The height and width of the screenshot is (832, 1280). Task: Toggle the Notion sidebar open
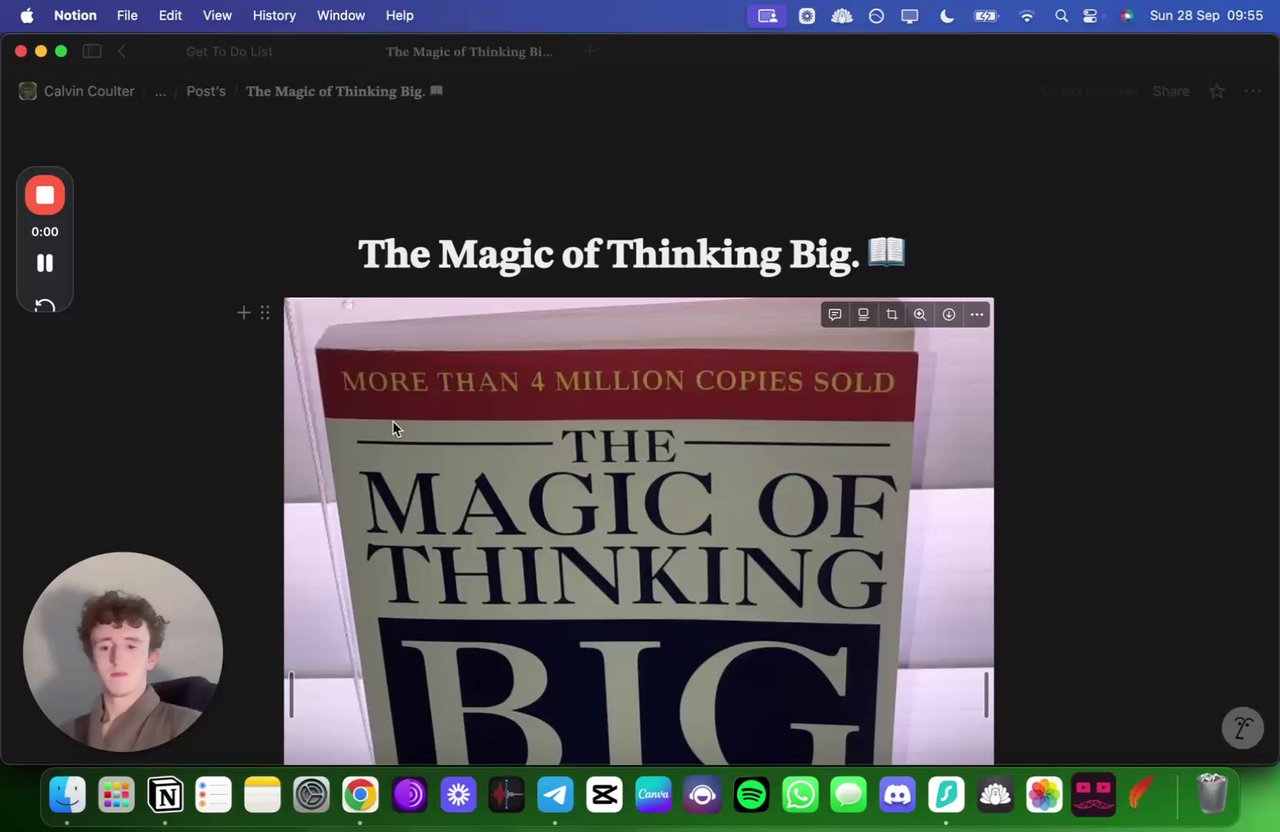click(x=92, y=51)
